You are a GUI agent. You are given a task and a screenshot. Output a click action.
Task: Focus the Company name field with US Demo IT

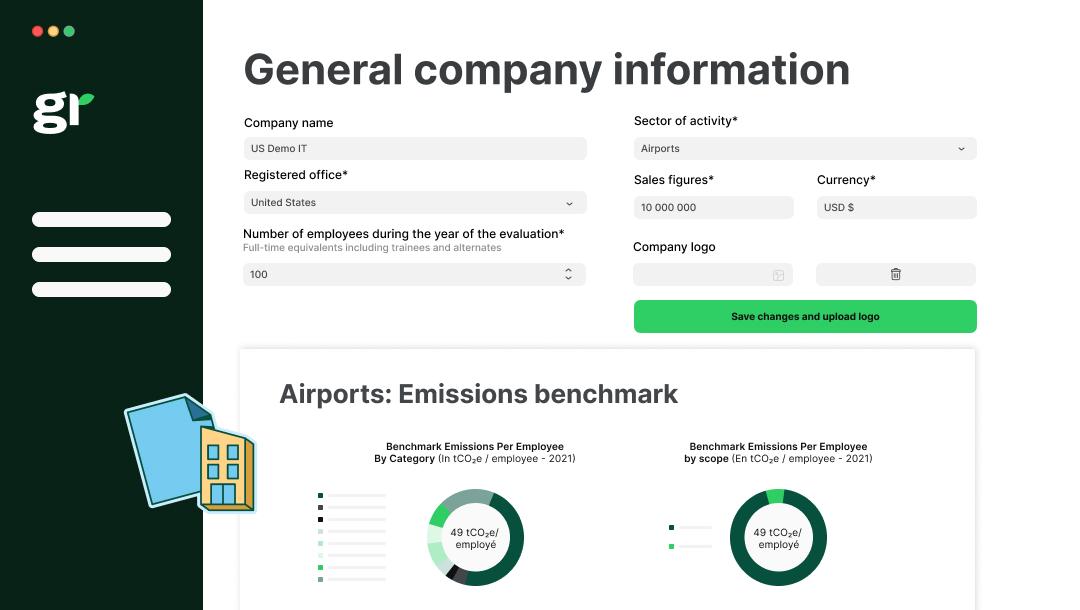point(415,149)
